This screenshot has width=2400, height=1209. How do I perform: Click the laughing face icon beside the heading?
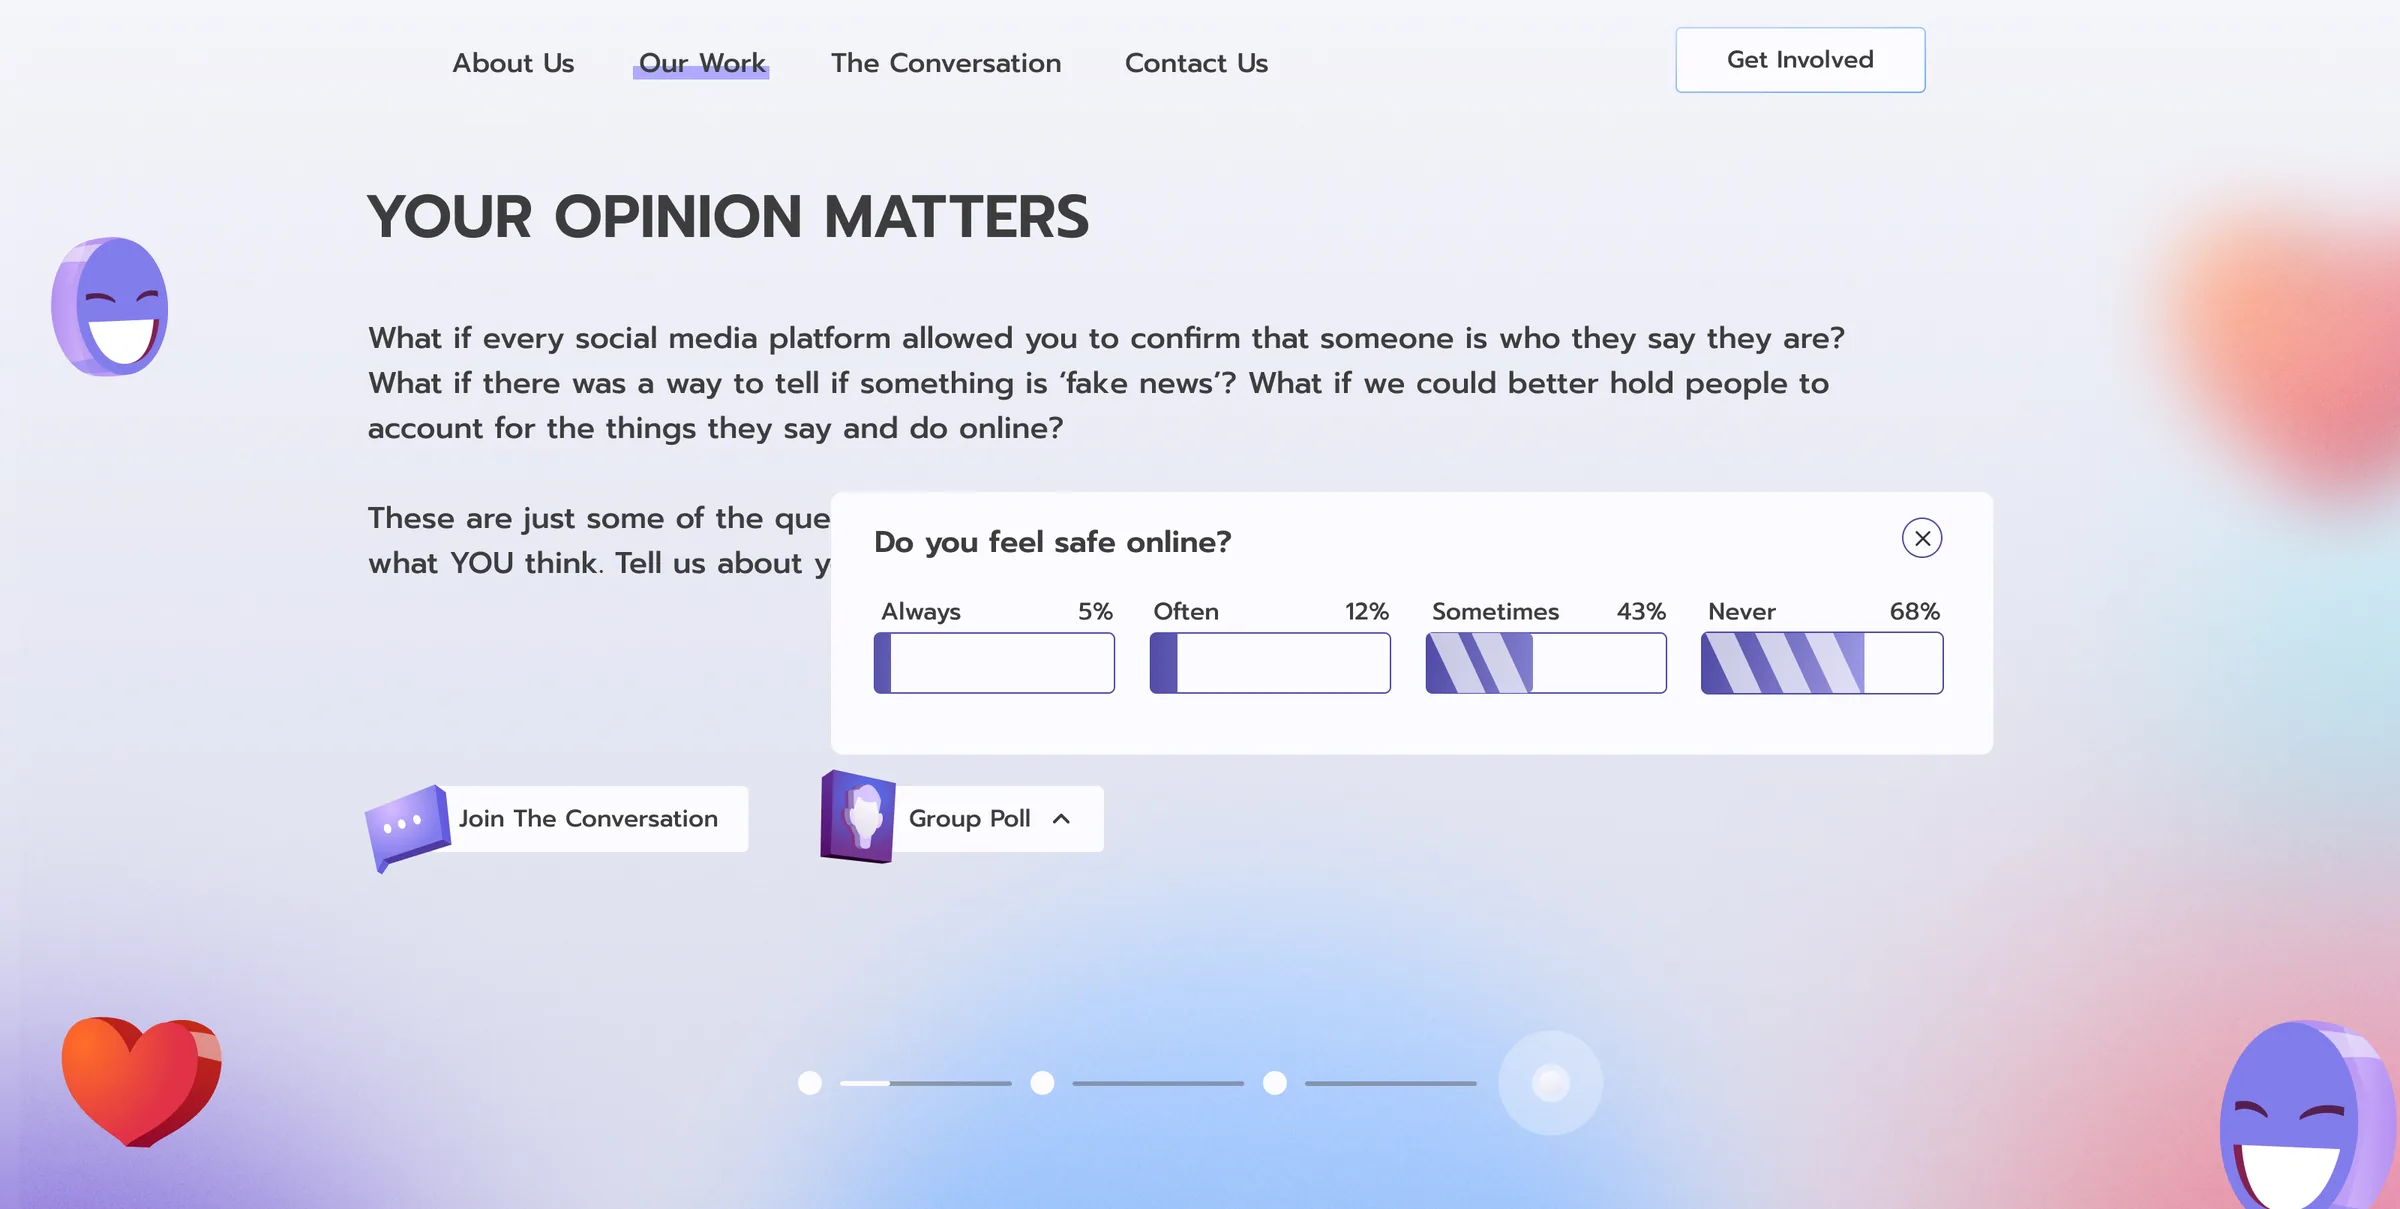pyautogui.click(x=110, y=306)
